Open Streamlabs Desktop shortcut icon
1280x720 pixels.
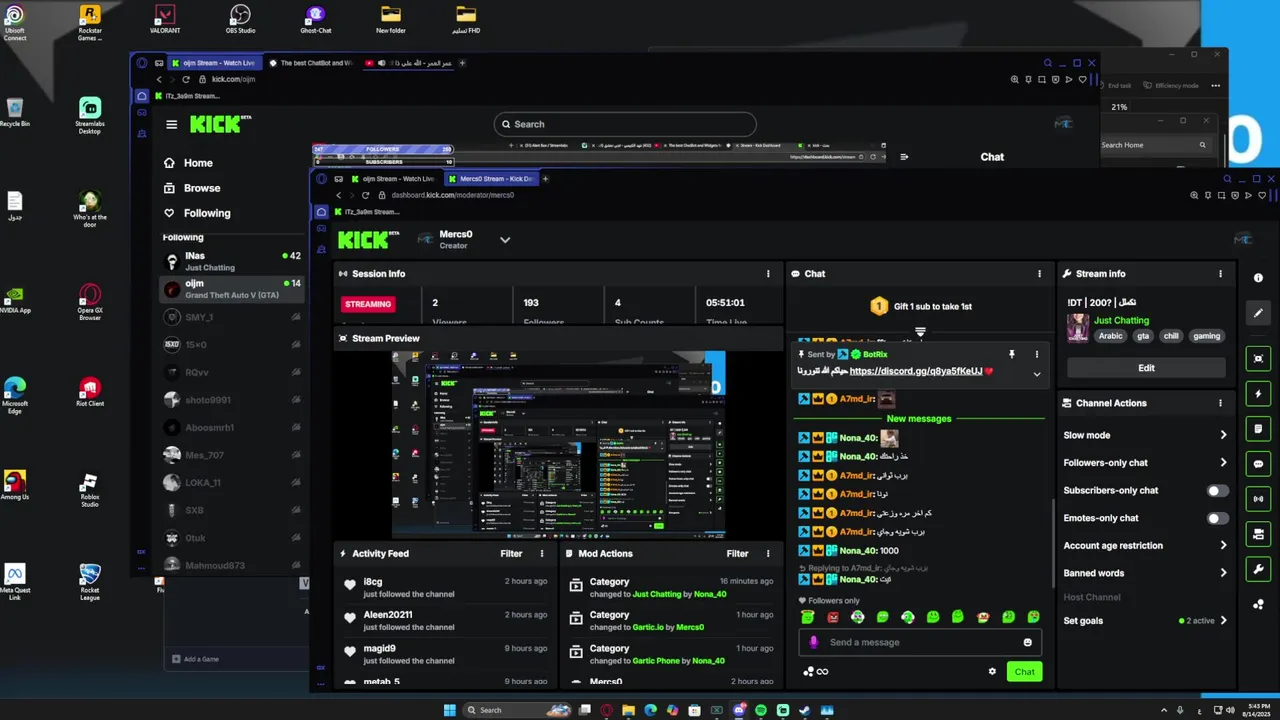pyautogui.click(x=90, y=115)
